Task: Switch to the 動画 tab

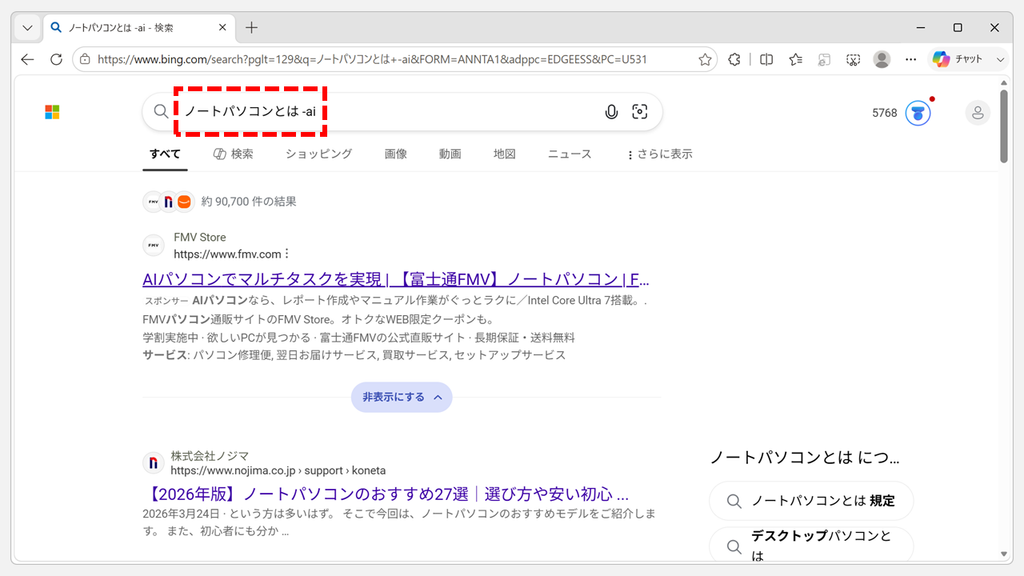Action: pyautogui.click(x=450, y=154)
